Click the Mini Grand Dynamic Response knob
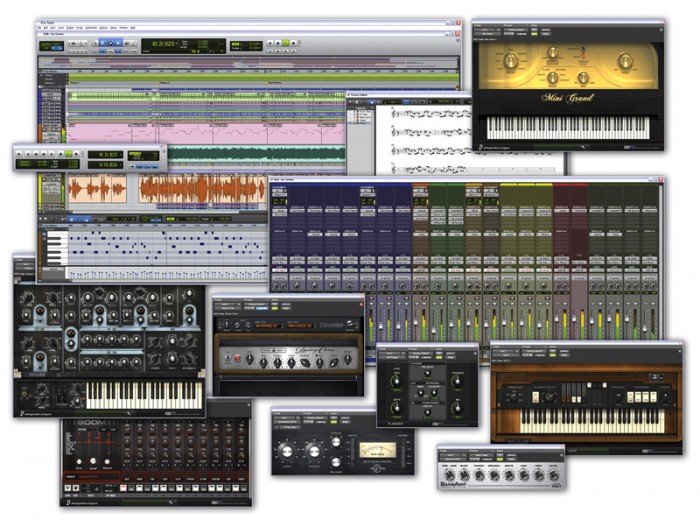 (x=553, y=52)
